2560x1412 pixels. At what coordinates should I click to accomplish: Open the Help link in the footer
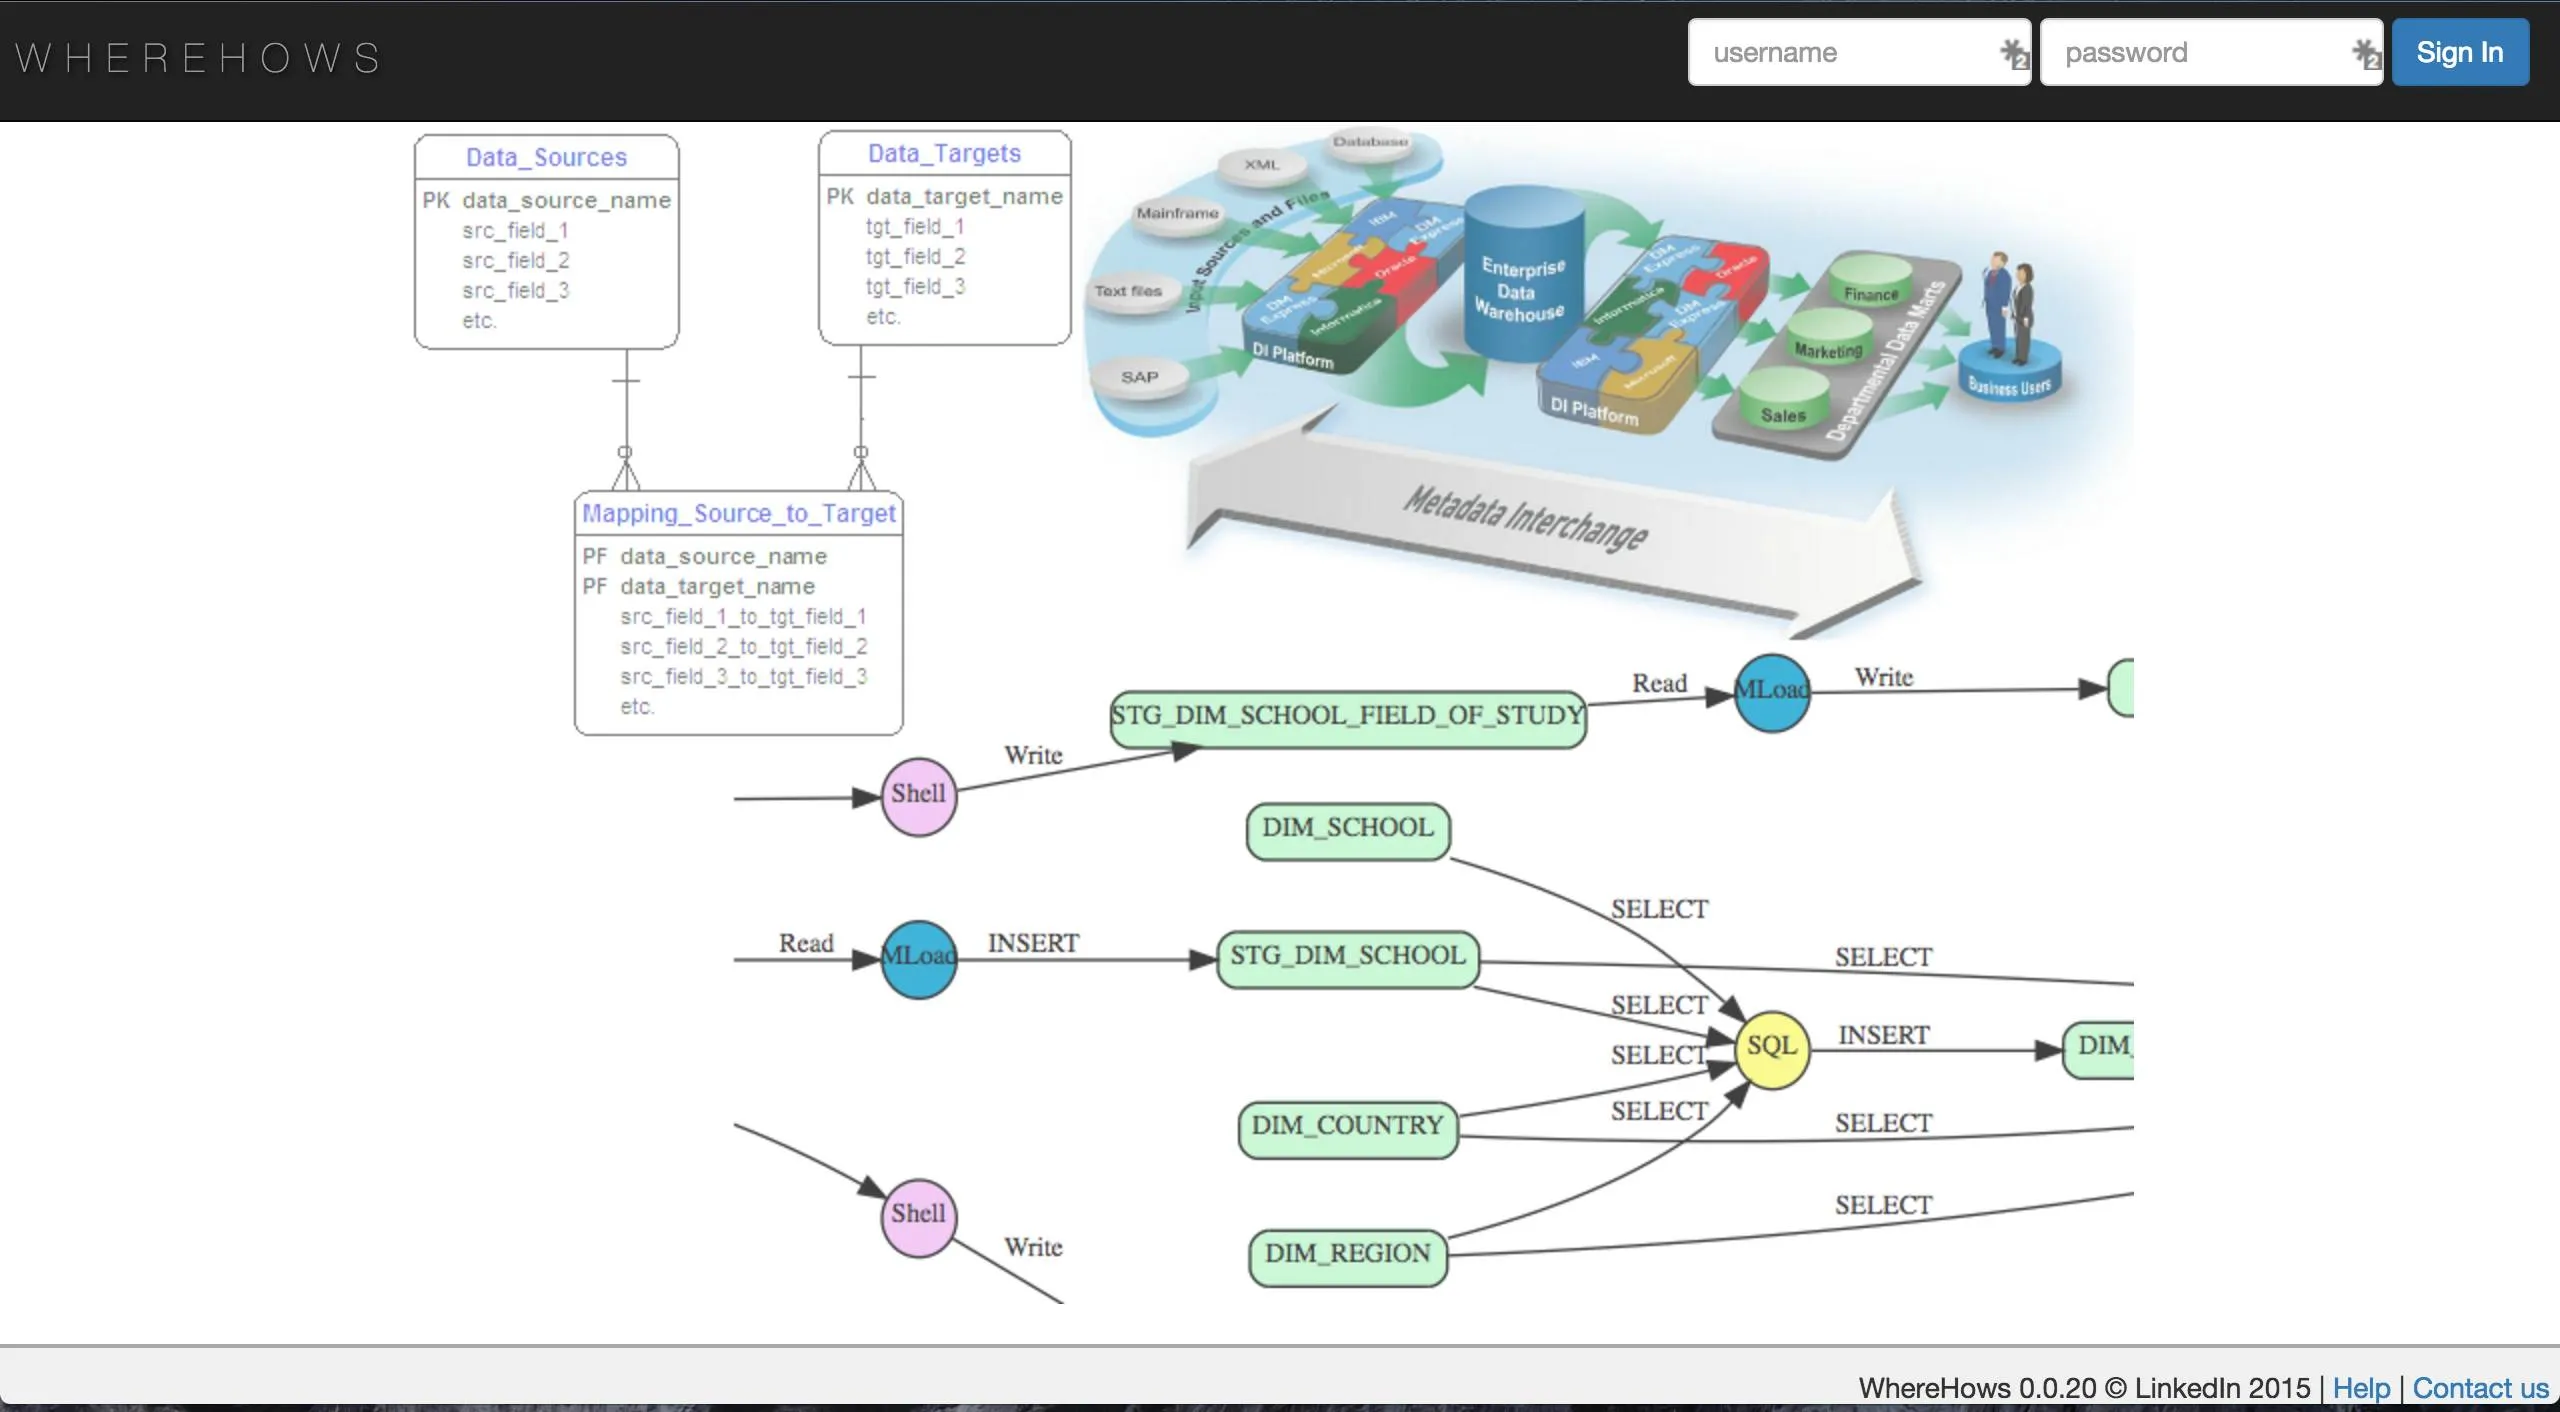2360,1387
